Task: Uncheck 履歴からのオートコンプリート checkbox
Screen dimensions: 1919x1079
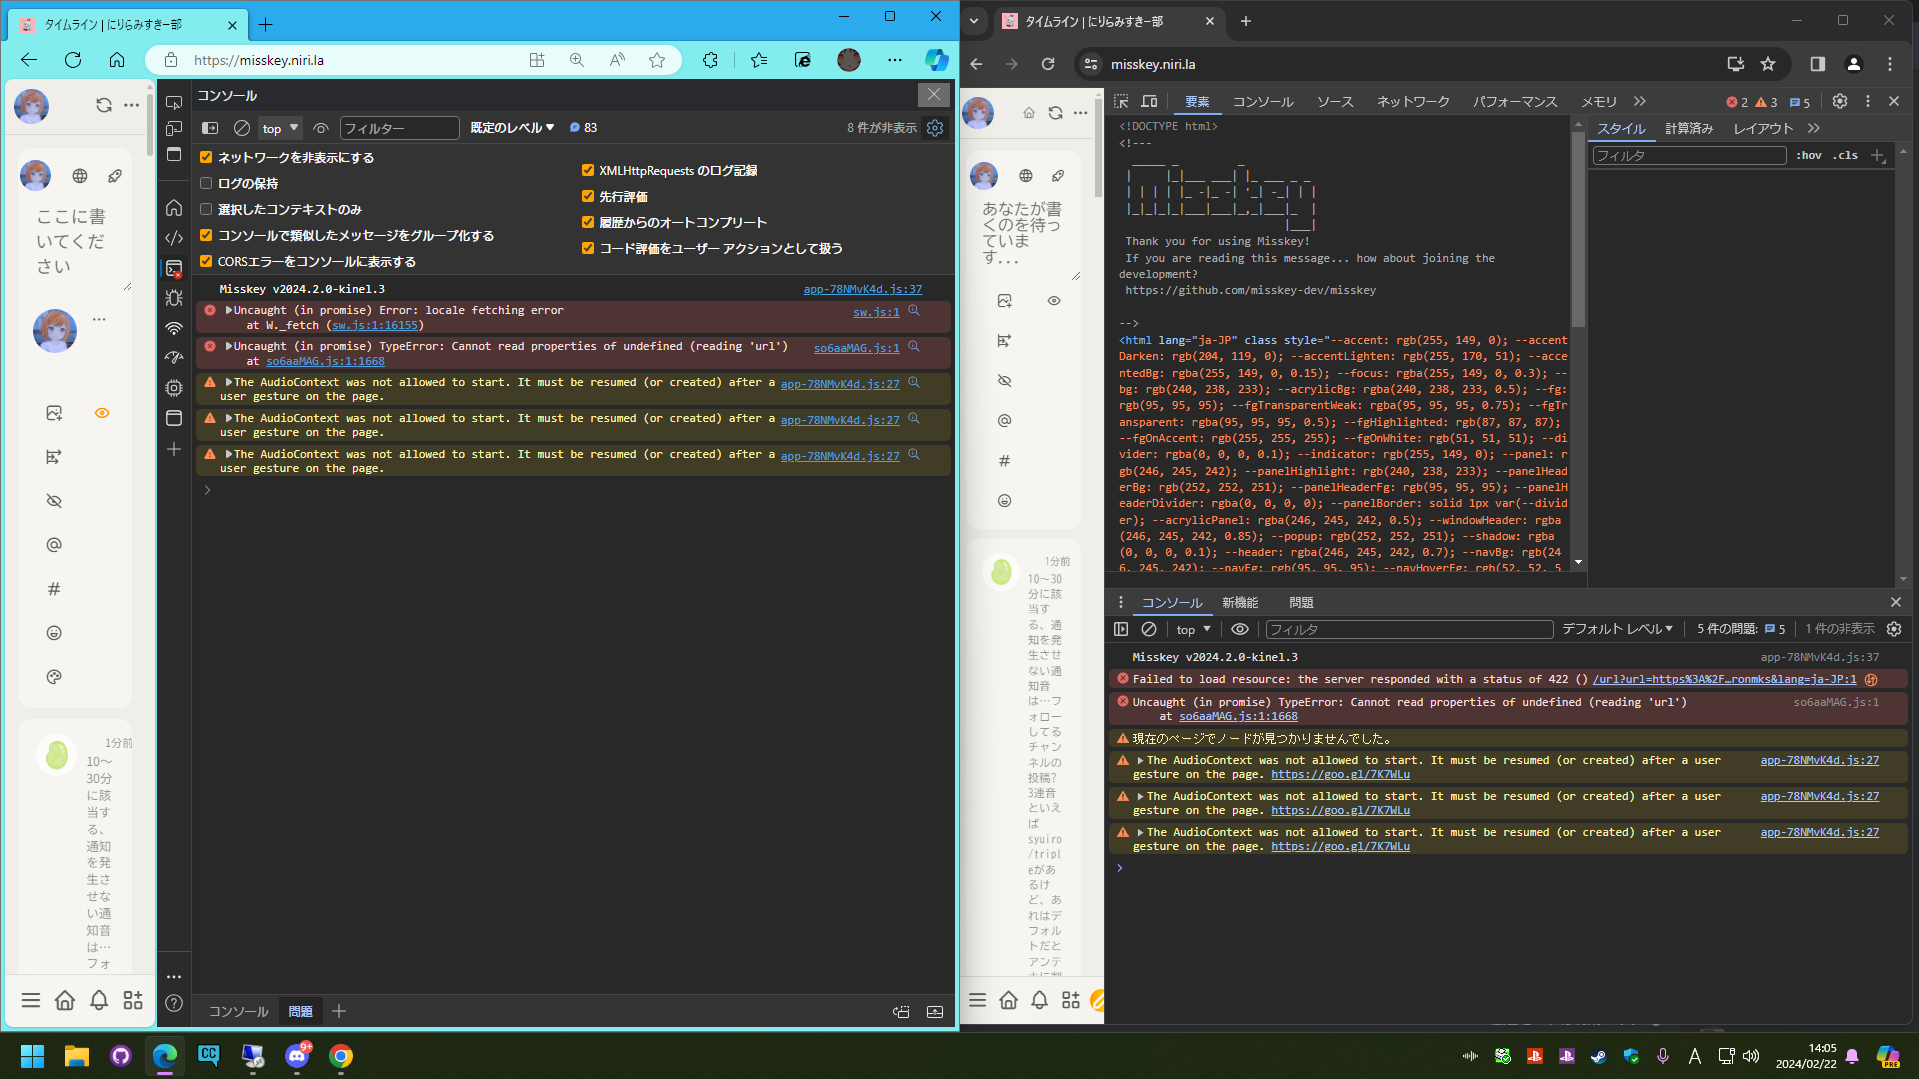Action: point(588,222)
